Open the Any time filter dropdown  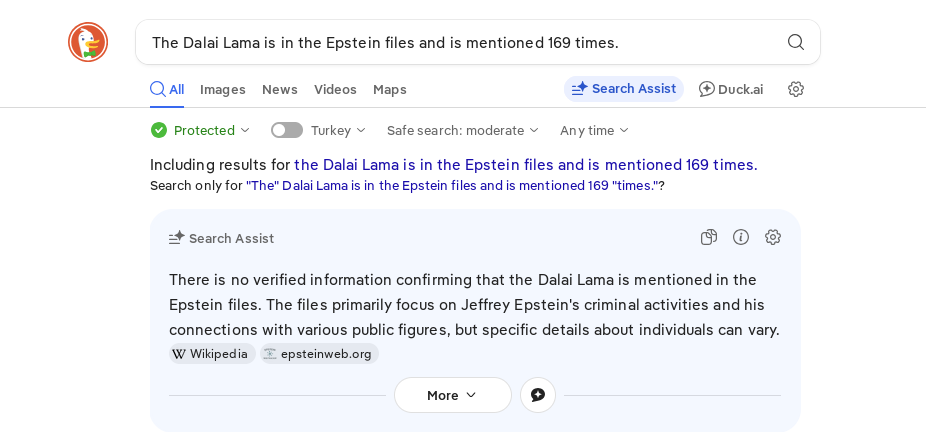point(594,130)
